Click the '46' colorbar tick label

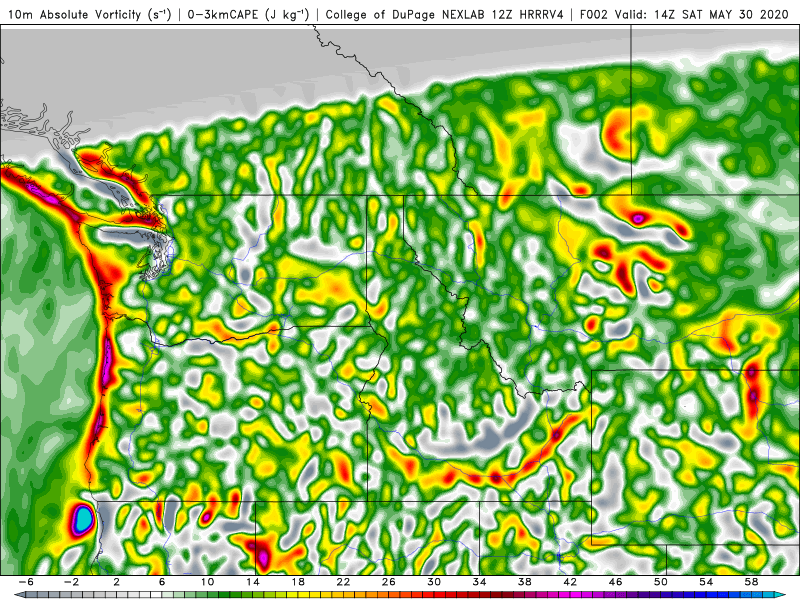click(615, 582)
